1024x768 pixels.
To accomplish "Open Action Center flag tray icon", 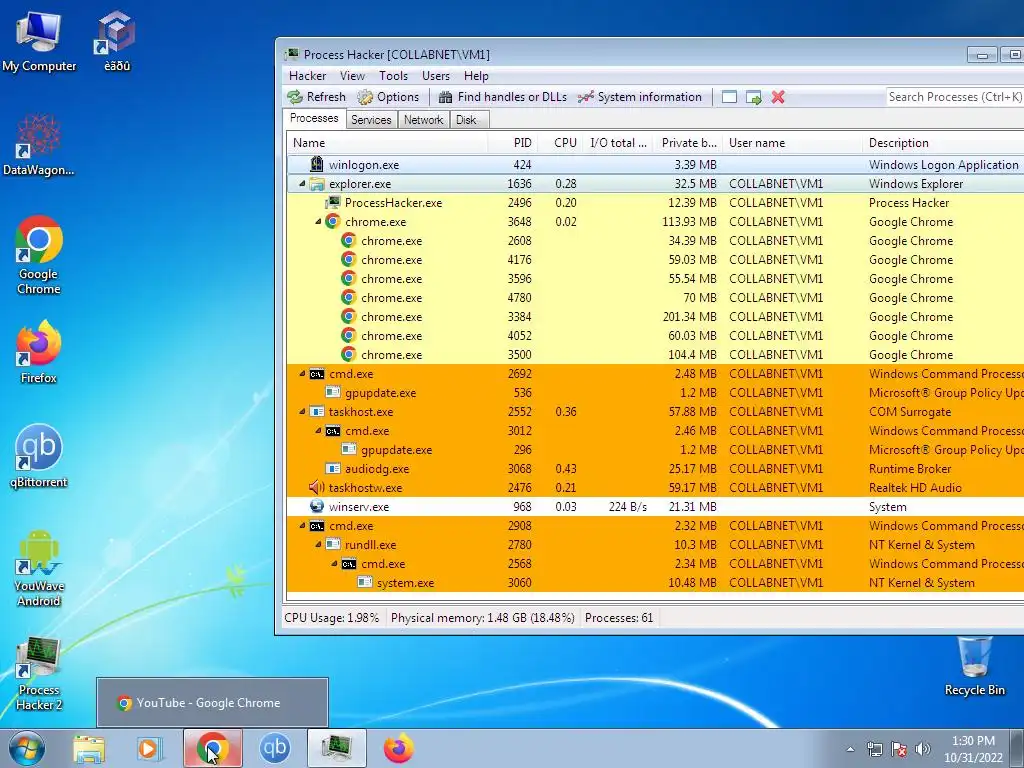I will [899, 749].
